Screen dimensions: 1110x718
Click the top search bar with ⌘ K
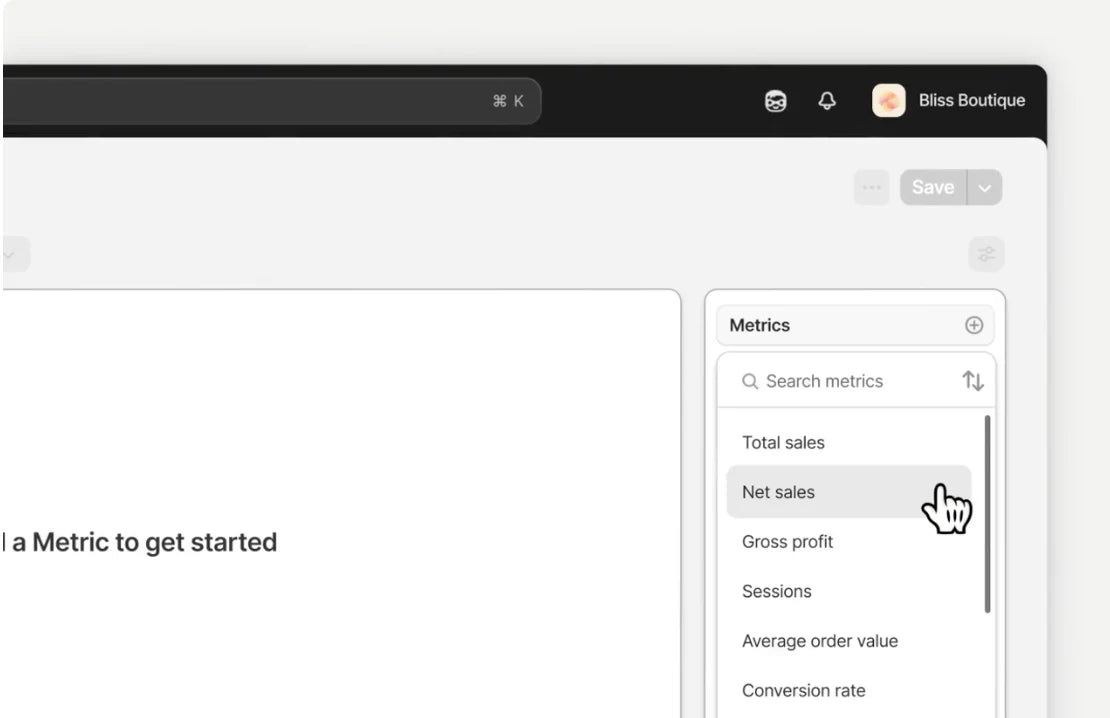click(x=270, y=101)
